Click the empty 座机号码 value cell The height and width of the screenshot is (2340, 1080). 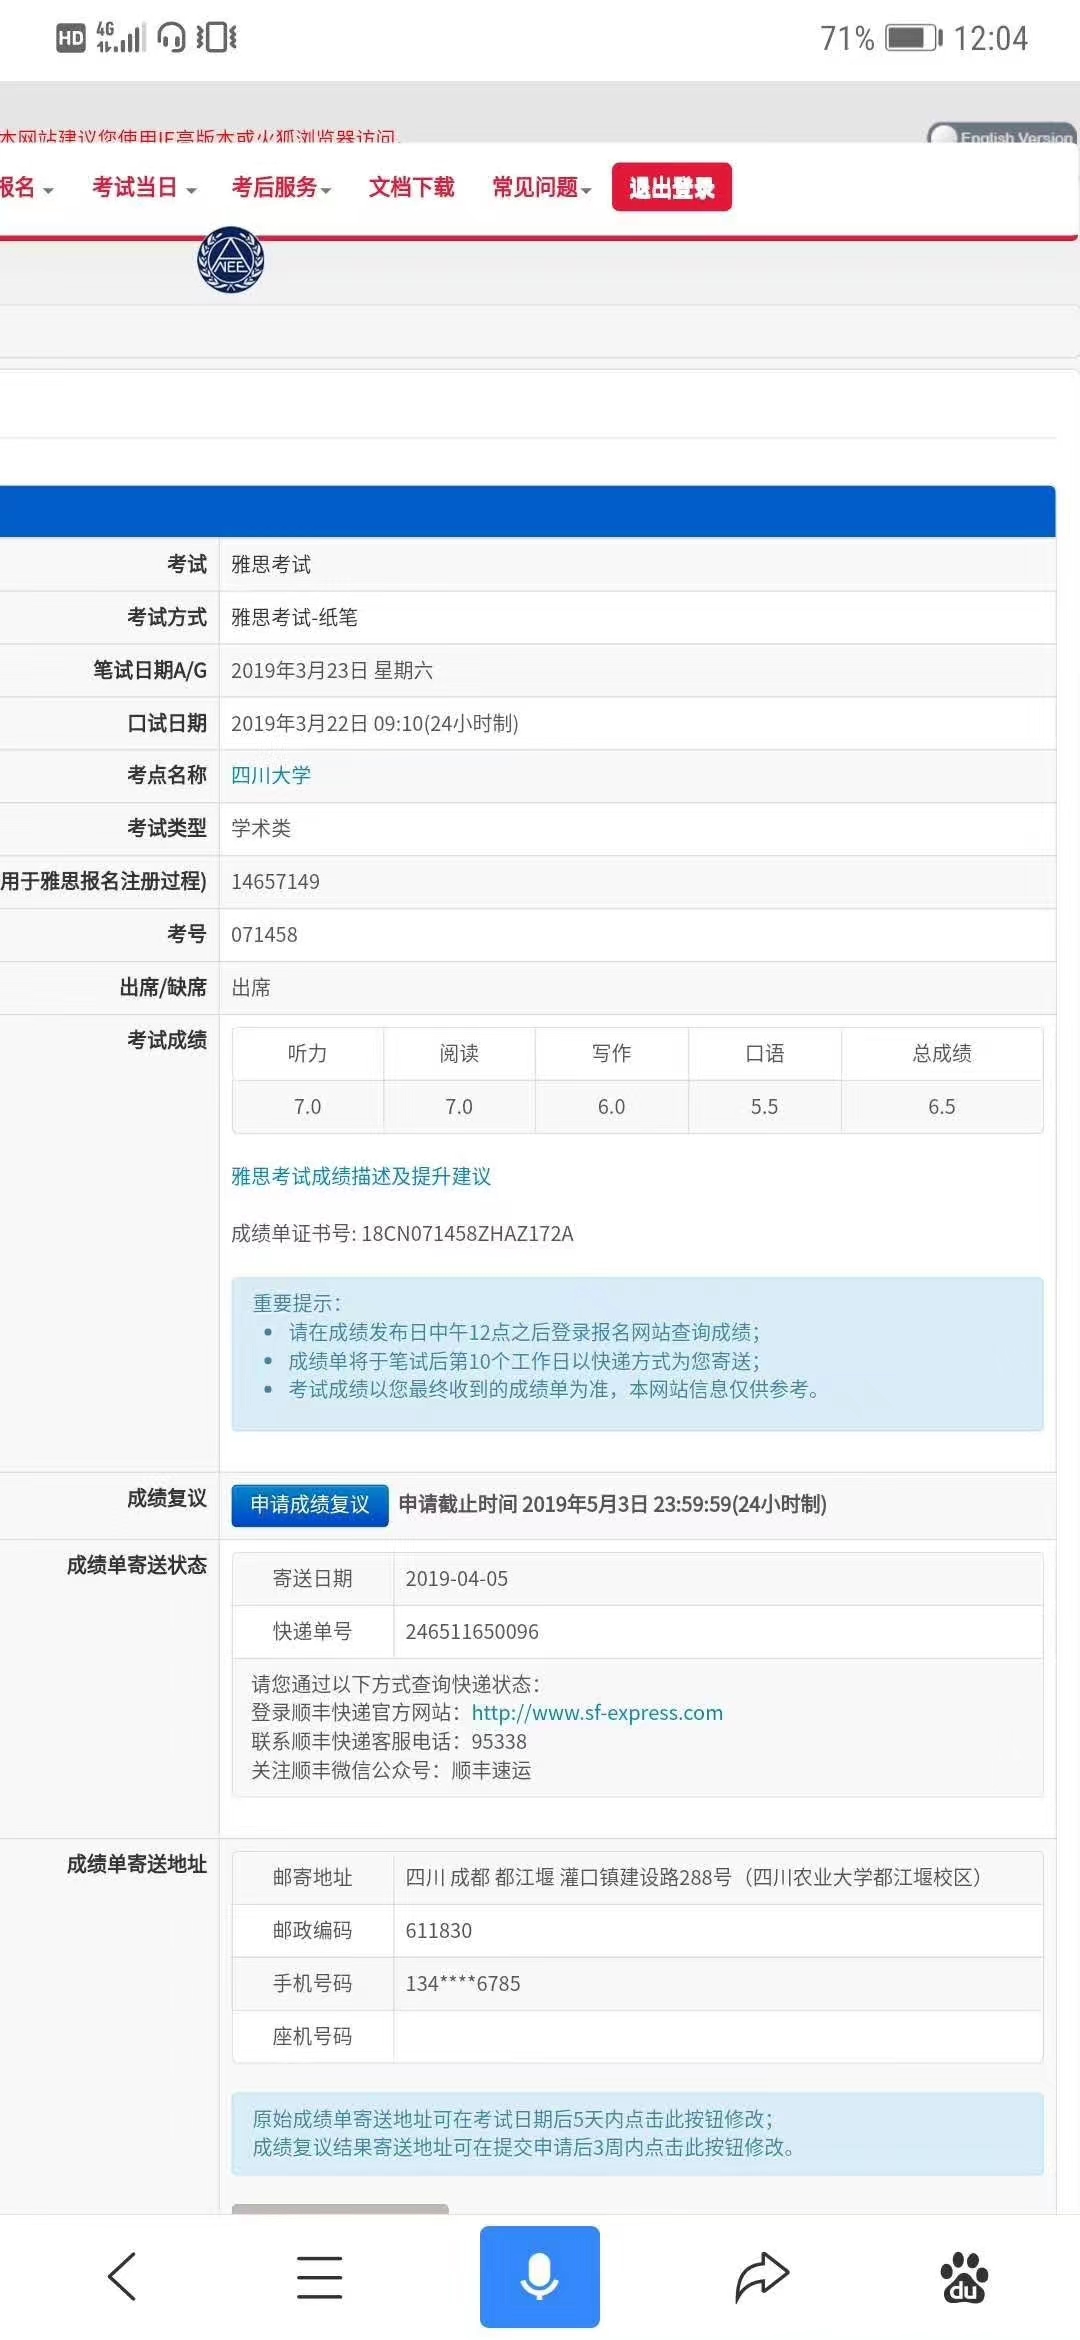click(x=718, y=2036)
